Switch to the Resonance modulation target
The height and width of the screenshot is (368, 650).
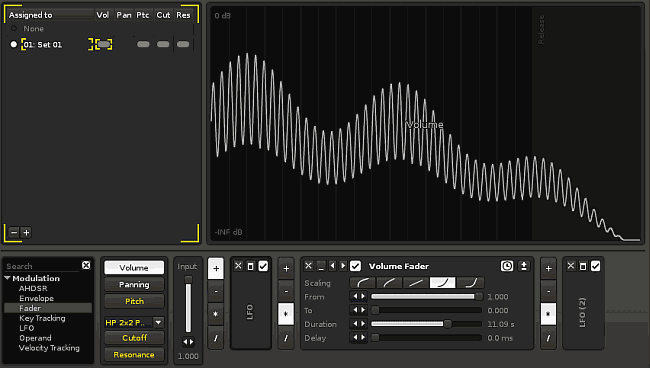(x=134, y=355)
